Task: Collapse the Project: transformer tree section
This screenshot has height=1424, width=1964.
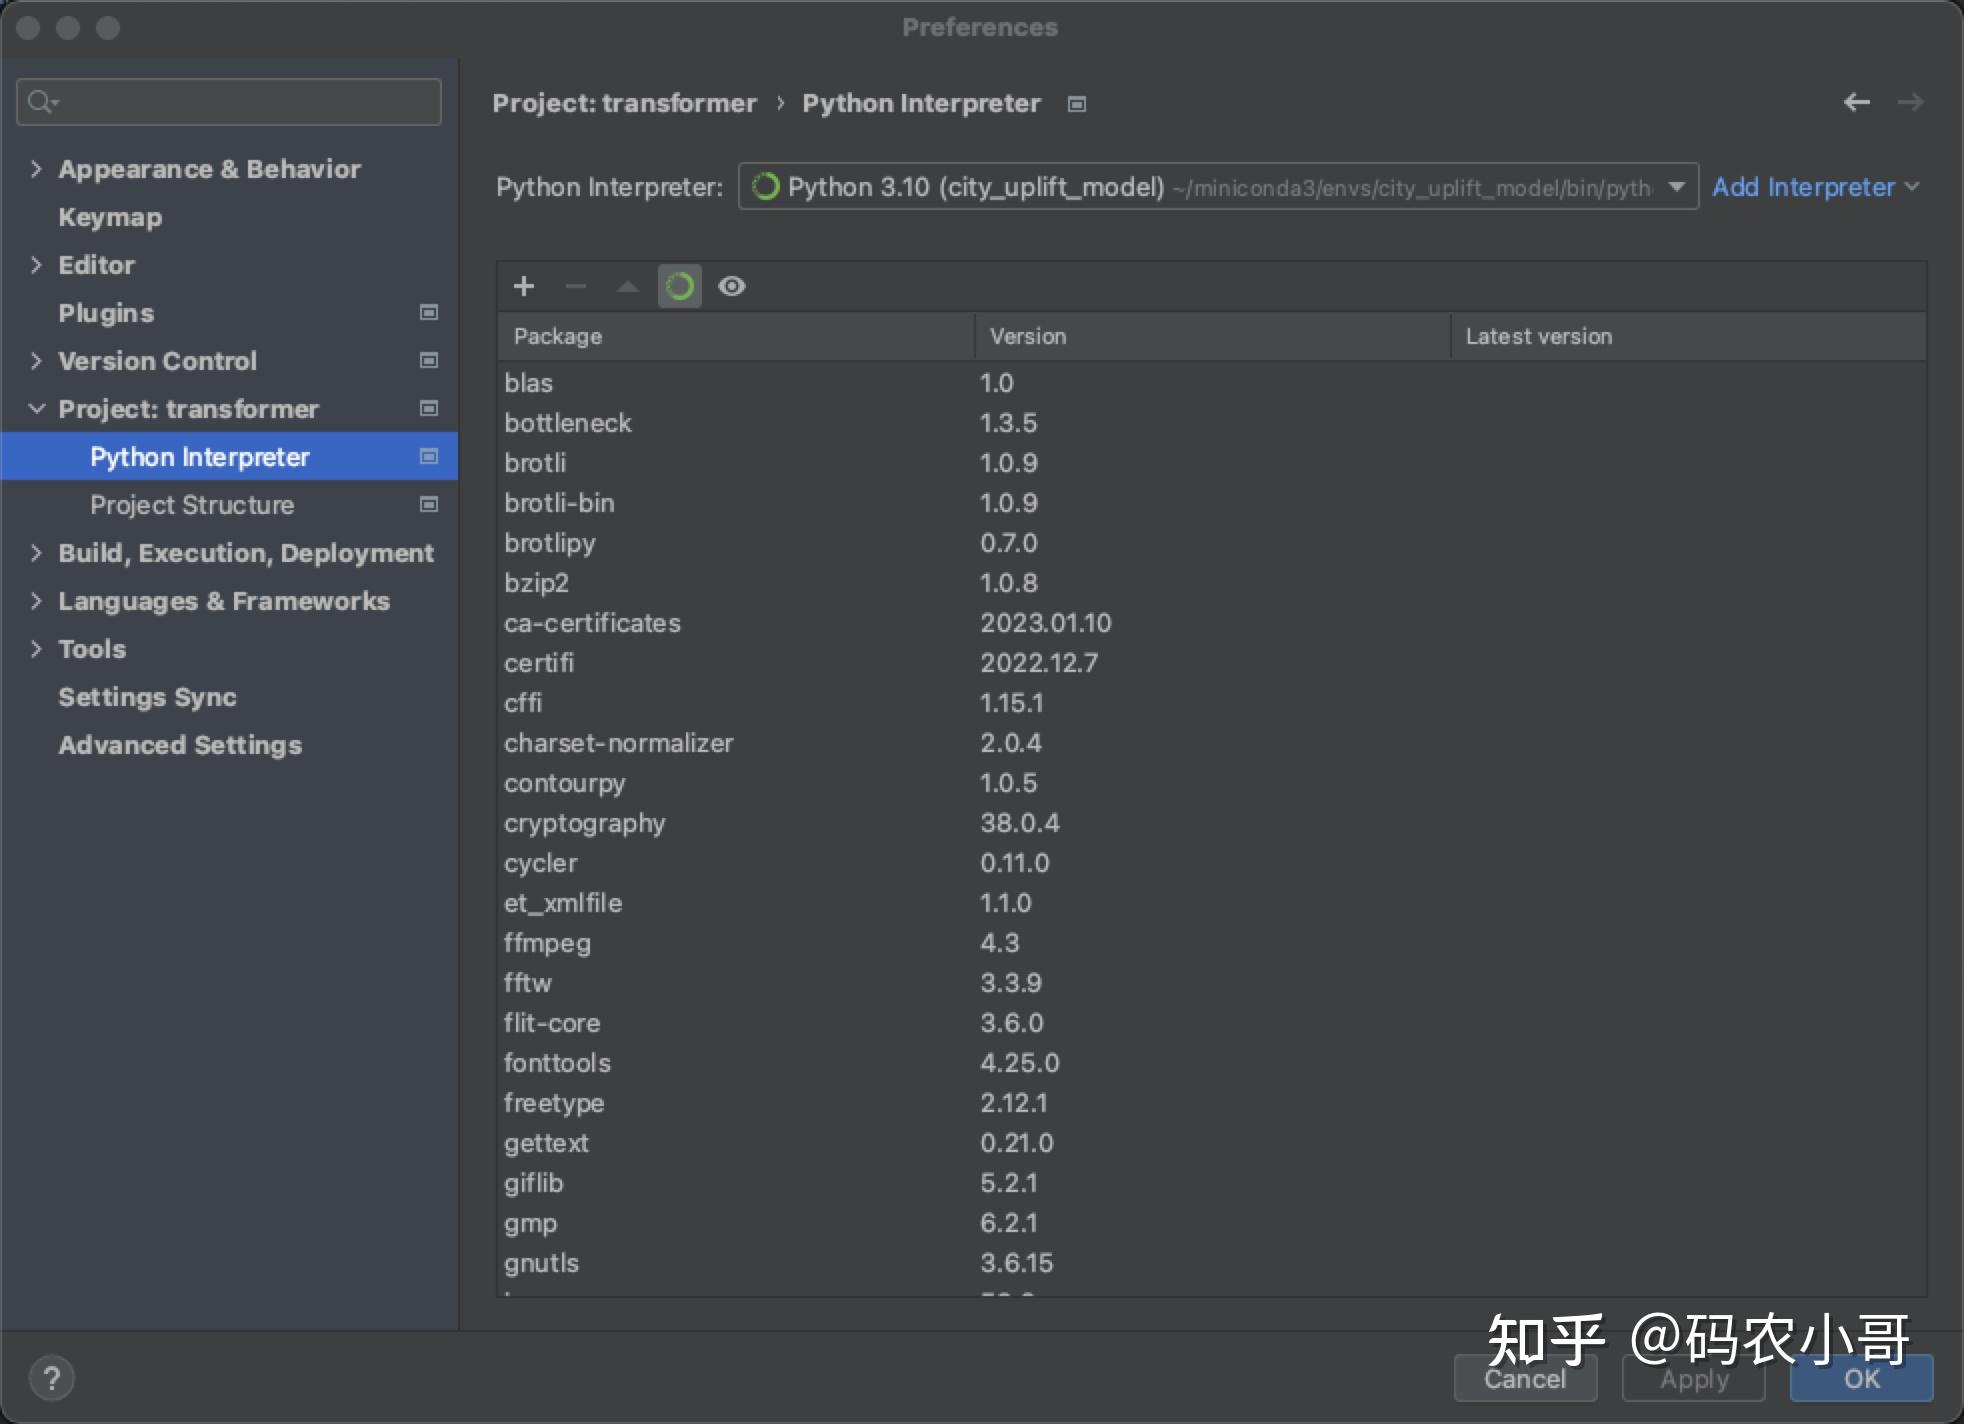Action: tap(36, 408)
